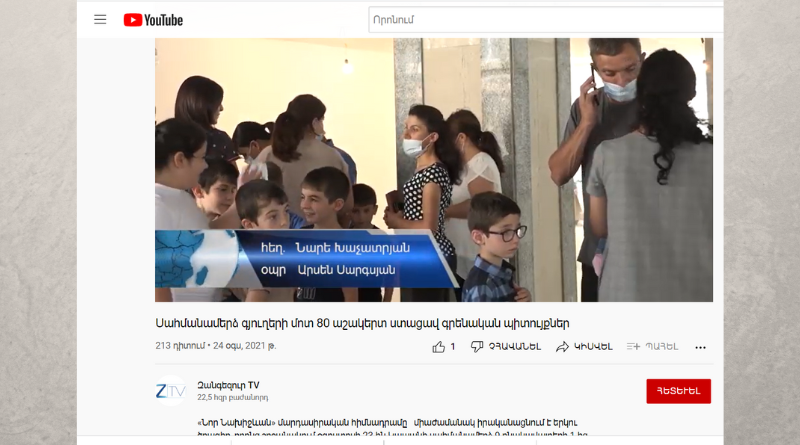Open the Զանգեզուր TV channel name link
The image size is (800, 445).
click(x=228, y=385)
